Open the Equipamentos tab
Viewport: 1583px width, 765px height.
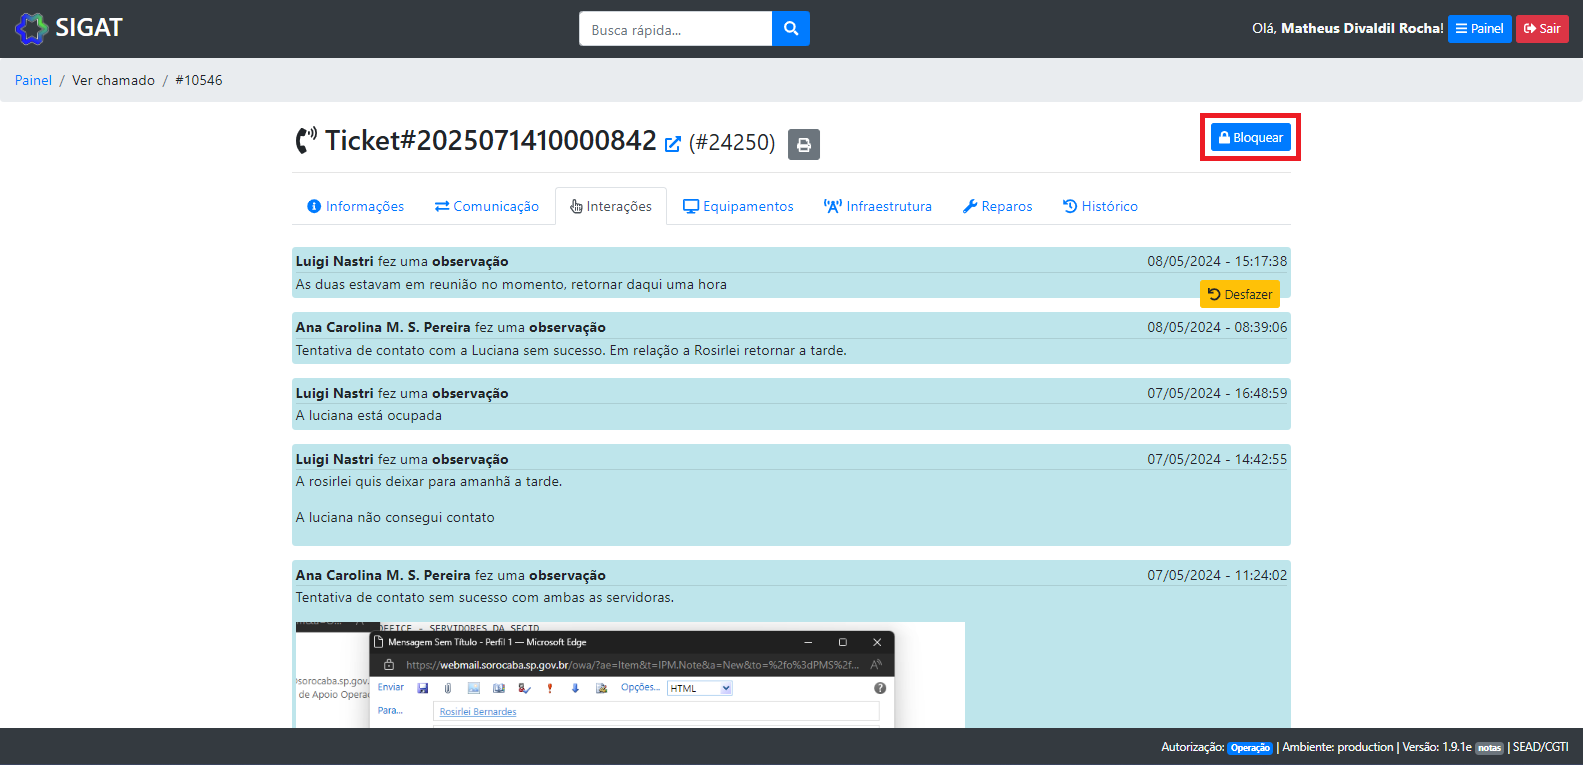coord(738,206)
